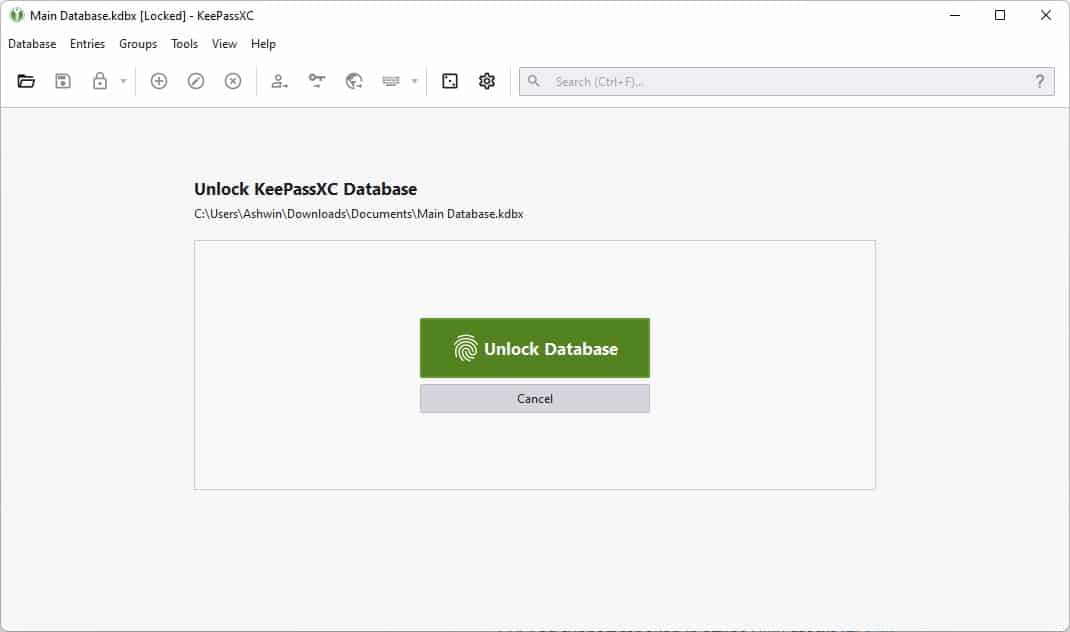Cancel the database unlock
The width and height of the screenshot is (1070, 632).
click(x=534, y=398)
